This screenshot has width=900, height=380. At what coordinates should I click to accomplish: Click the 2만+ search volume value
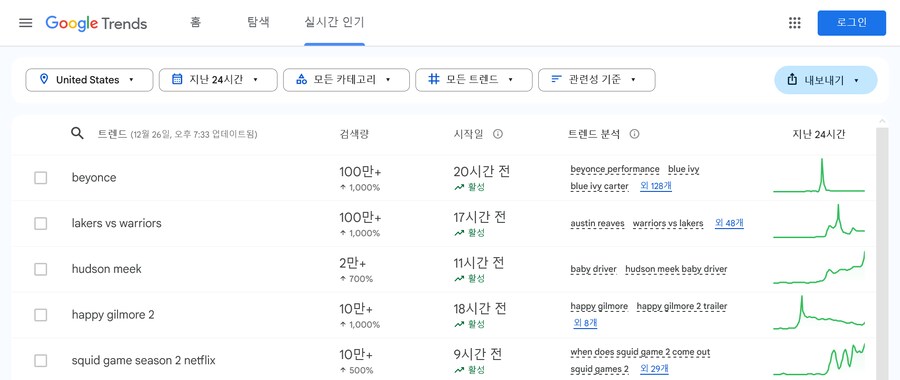pyautogui.click(x=352, y=263)
